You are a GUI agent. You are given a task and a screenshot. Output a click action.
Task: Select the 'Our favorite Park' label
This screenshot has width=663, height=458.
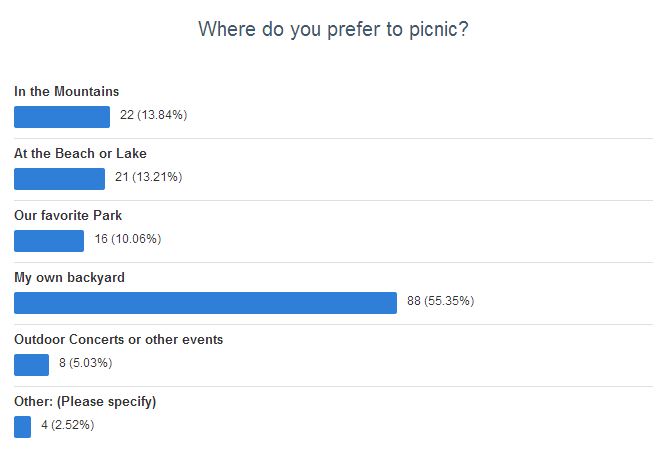68,215
